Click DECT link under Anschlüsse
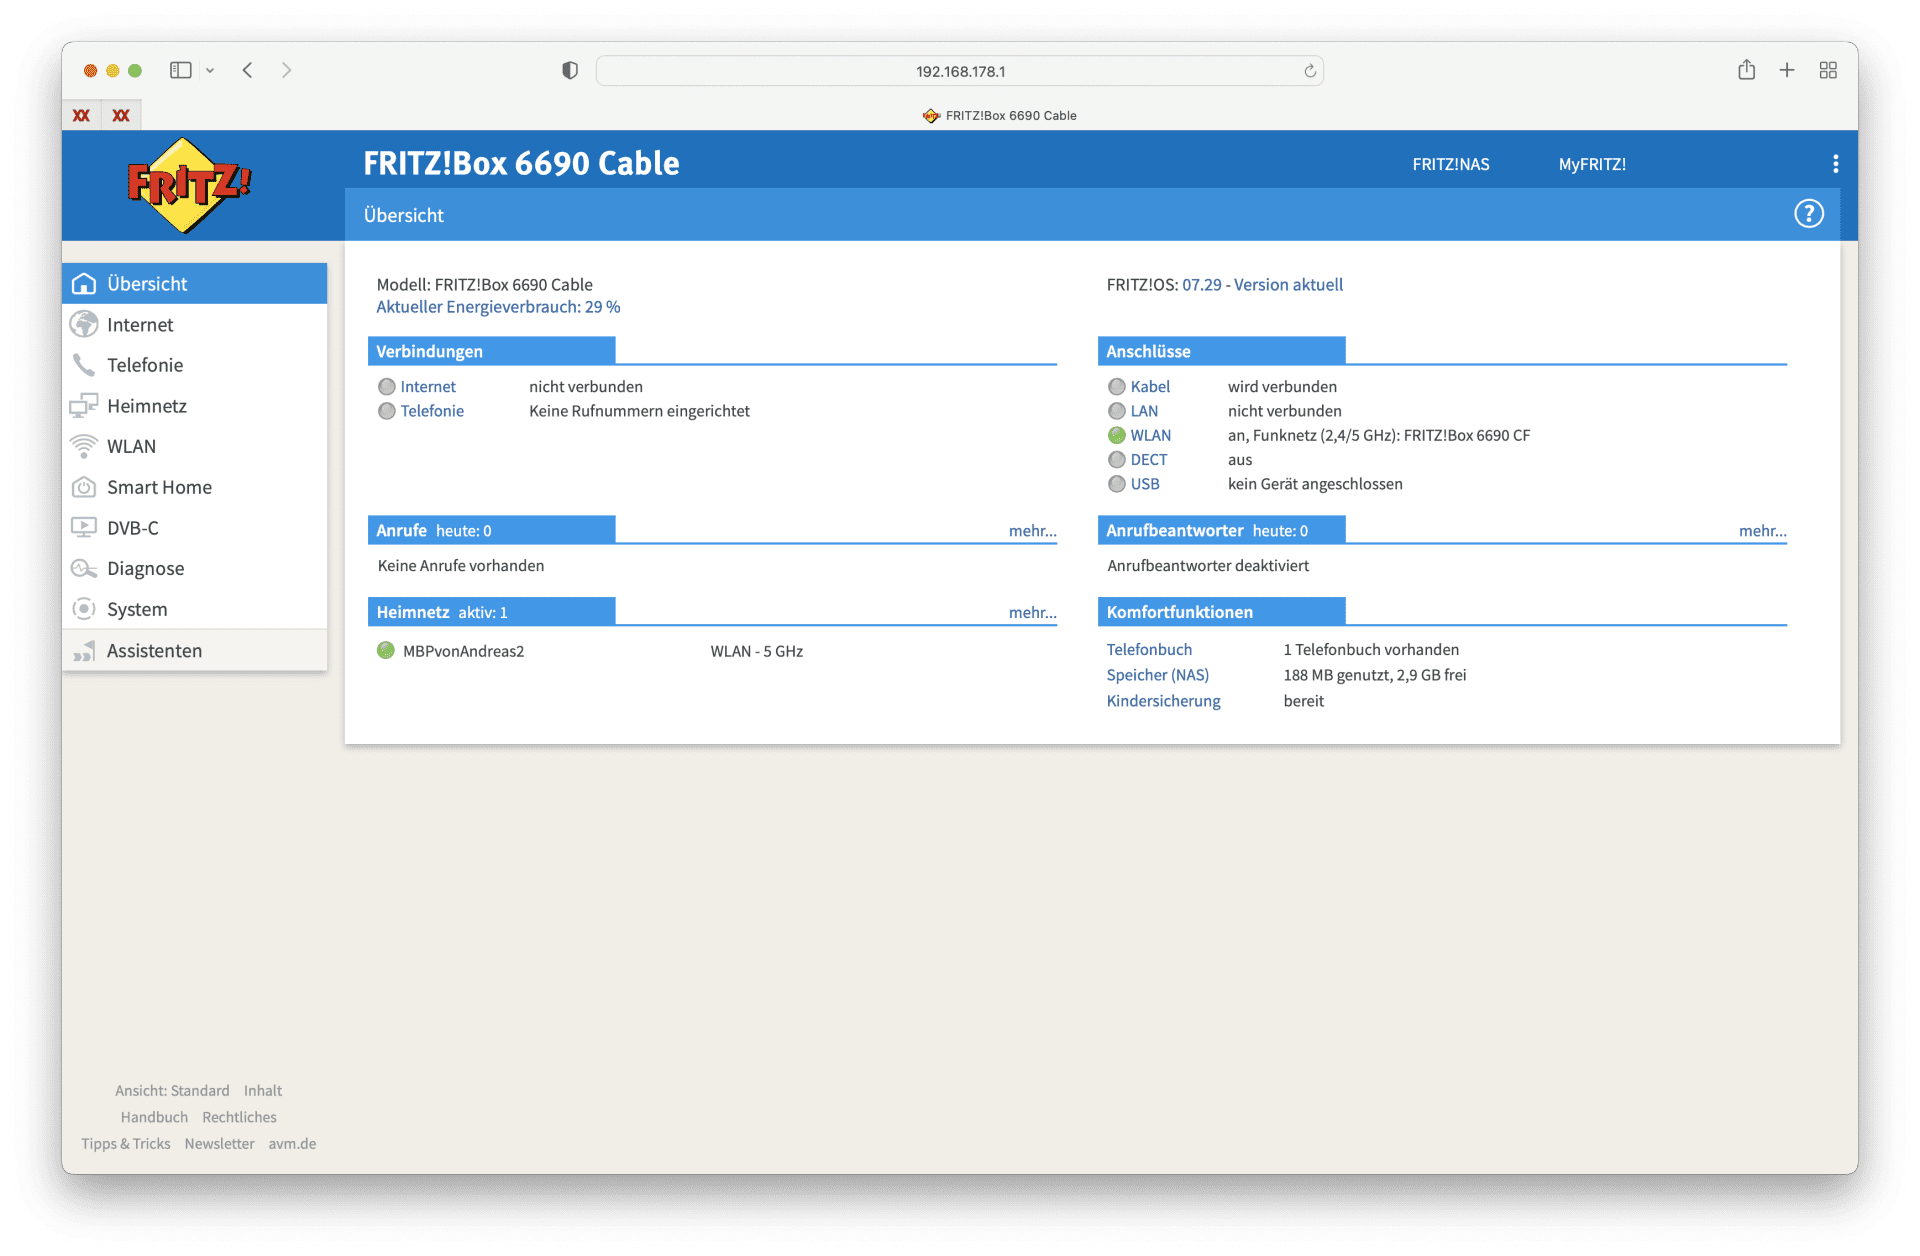The width and height of the screenshot is (1920, 1256). (1149, 460)
